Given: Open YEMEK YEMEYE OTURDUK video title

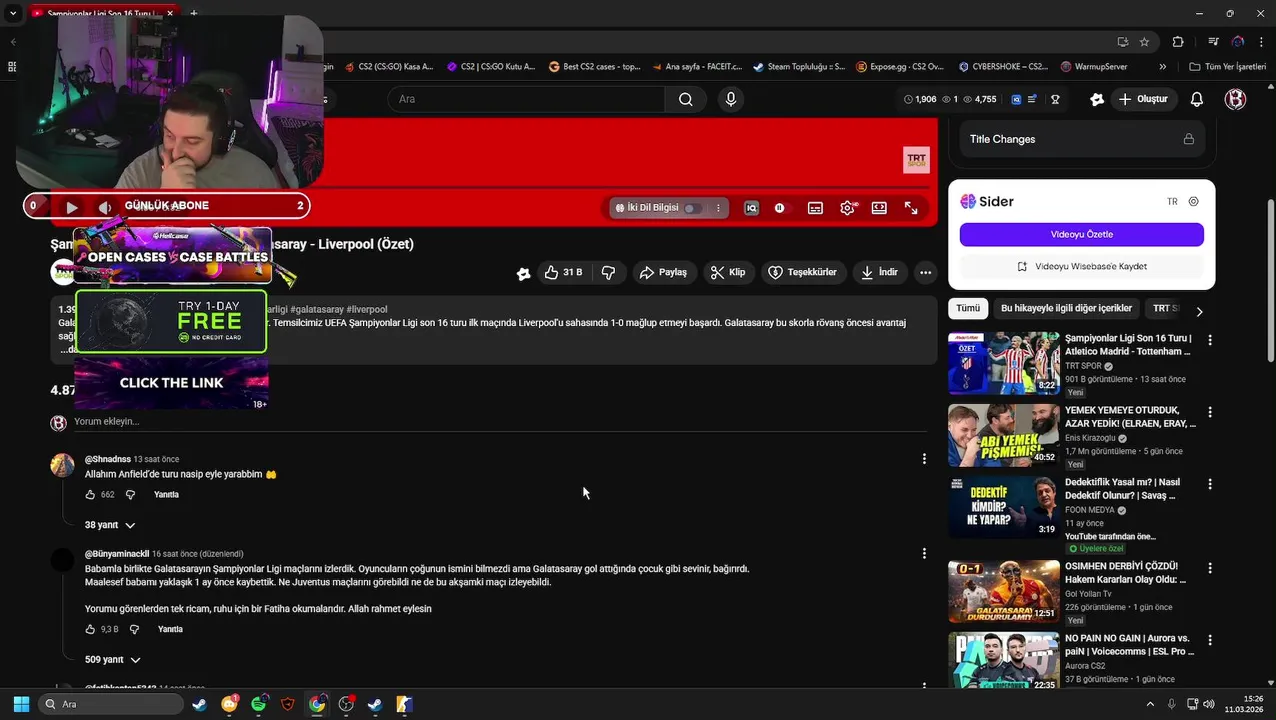Looking at the screenshot, I should (1130, 417).
